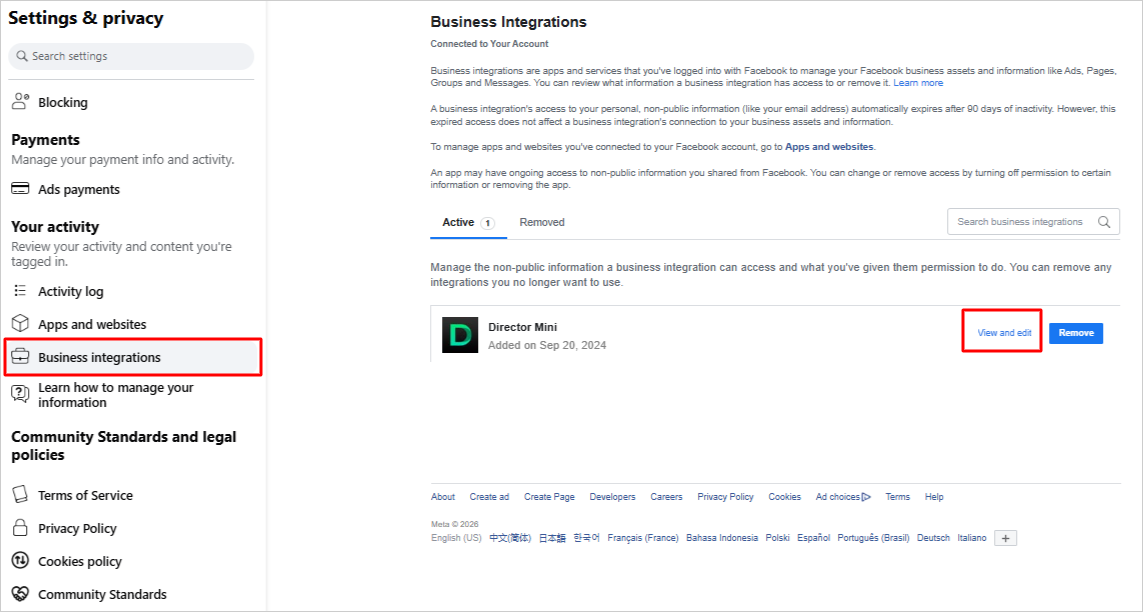Viewport: 1143px width, 612px height.
Task: Click the Cookies policy icon
Action: (x=20, y=561)
